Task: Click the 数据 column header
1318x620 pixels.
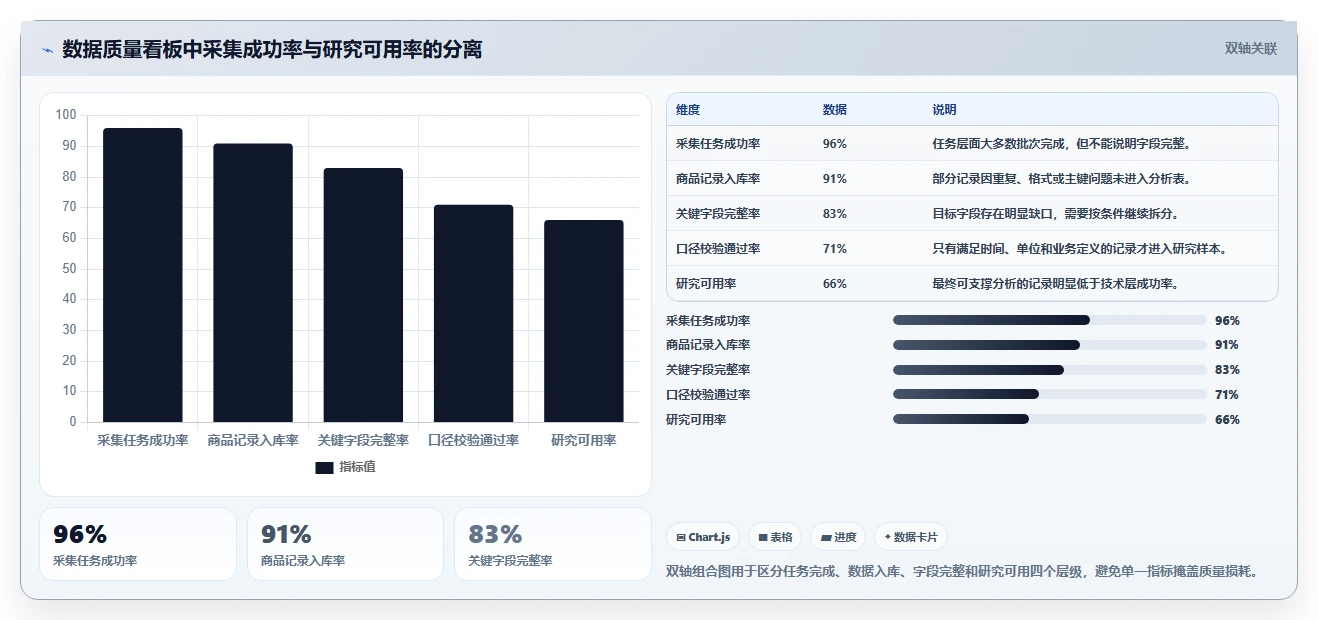Action: (835, 109)
